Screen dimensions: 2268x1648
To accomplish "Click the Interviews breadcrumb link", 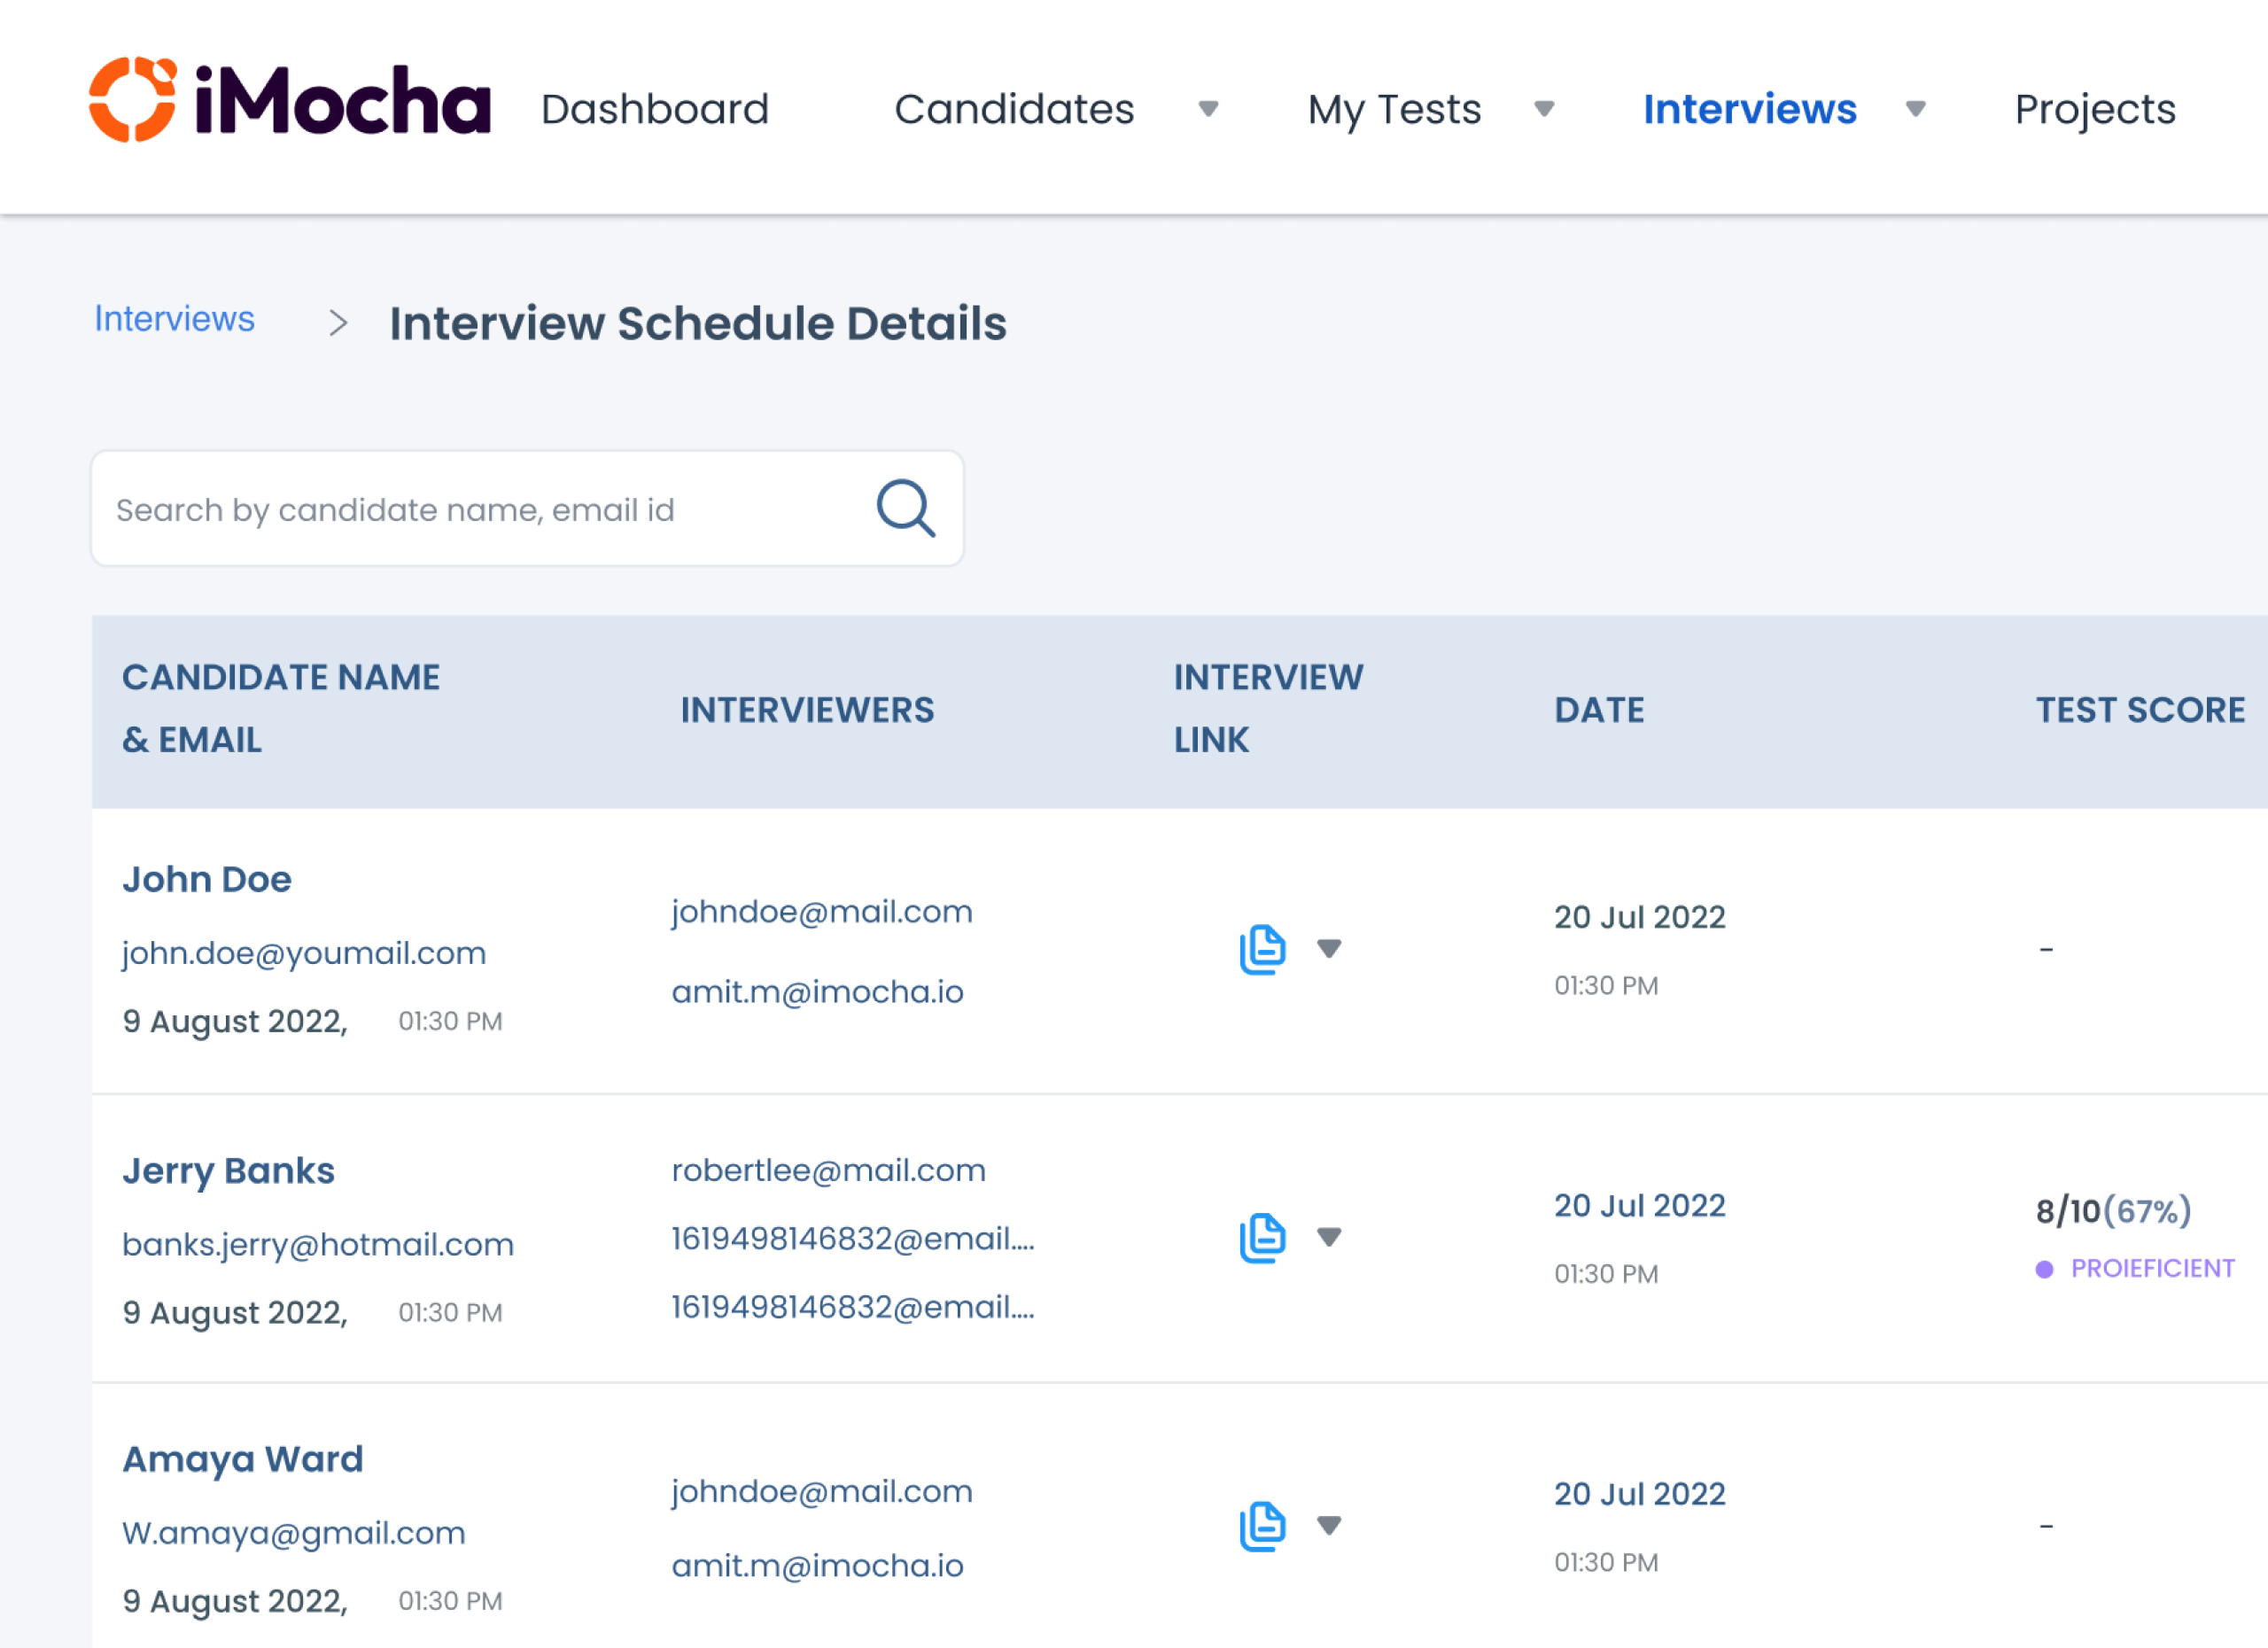I will [174, 319].
